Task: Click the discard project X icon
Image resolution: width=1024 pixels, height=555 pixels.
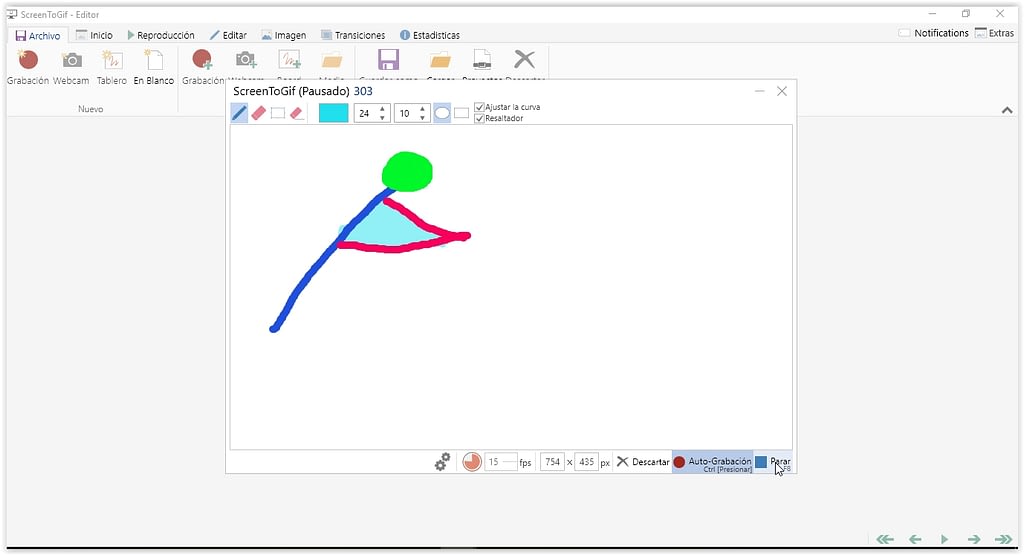Action: [524, 59]
